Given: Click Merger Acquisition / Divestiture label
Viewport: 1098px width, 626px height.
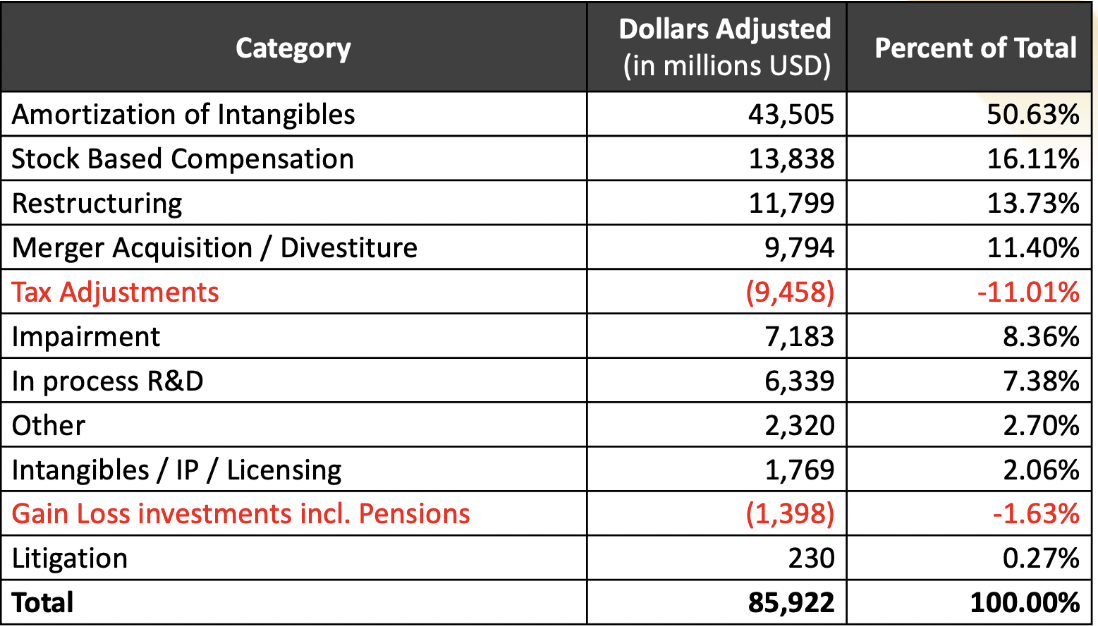Looking at the screenshot, I should point(214,247).
